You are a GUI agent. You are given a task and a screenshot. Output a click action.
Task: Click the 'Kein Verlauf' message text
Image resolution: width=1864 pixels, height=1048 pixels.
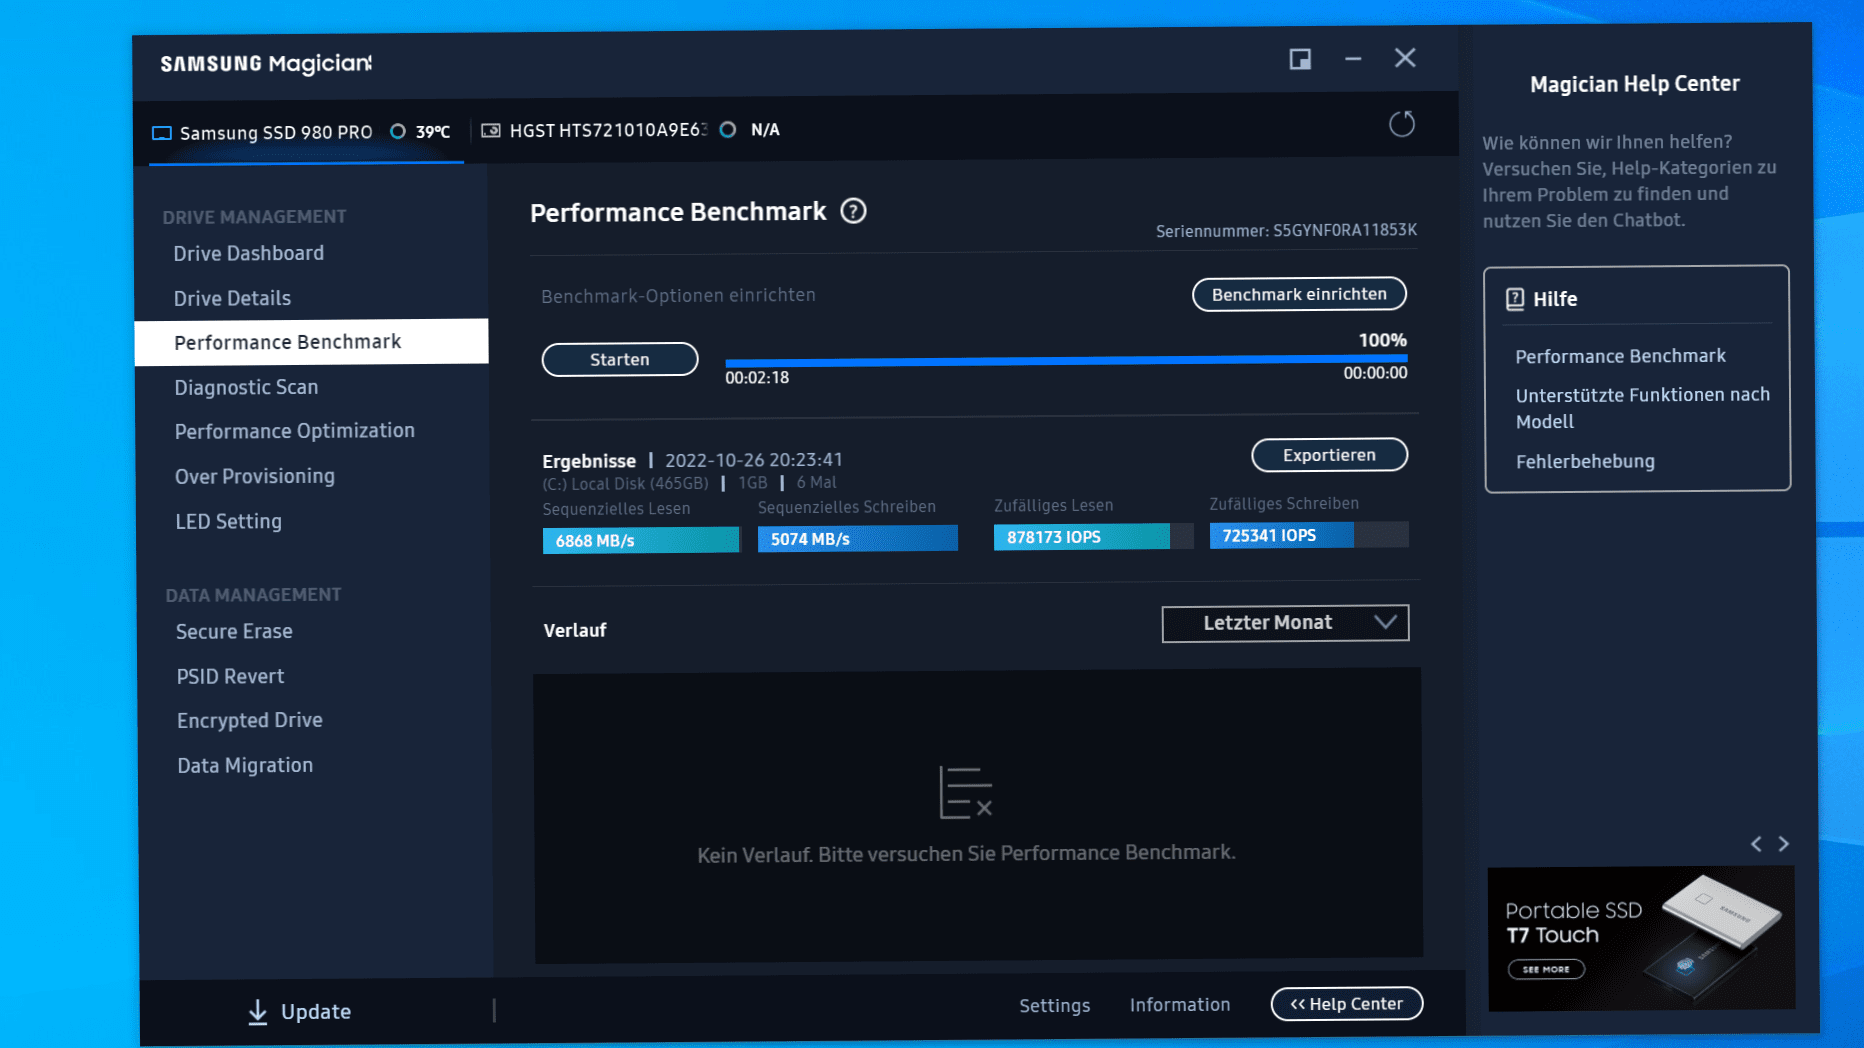tap(966, 854)
